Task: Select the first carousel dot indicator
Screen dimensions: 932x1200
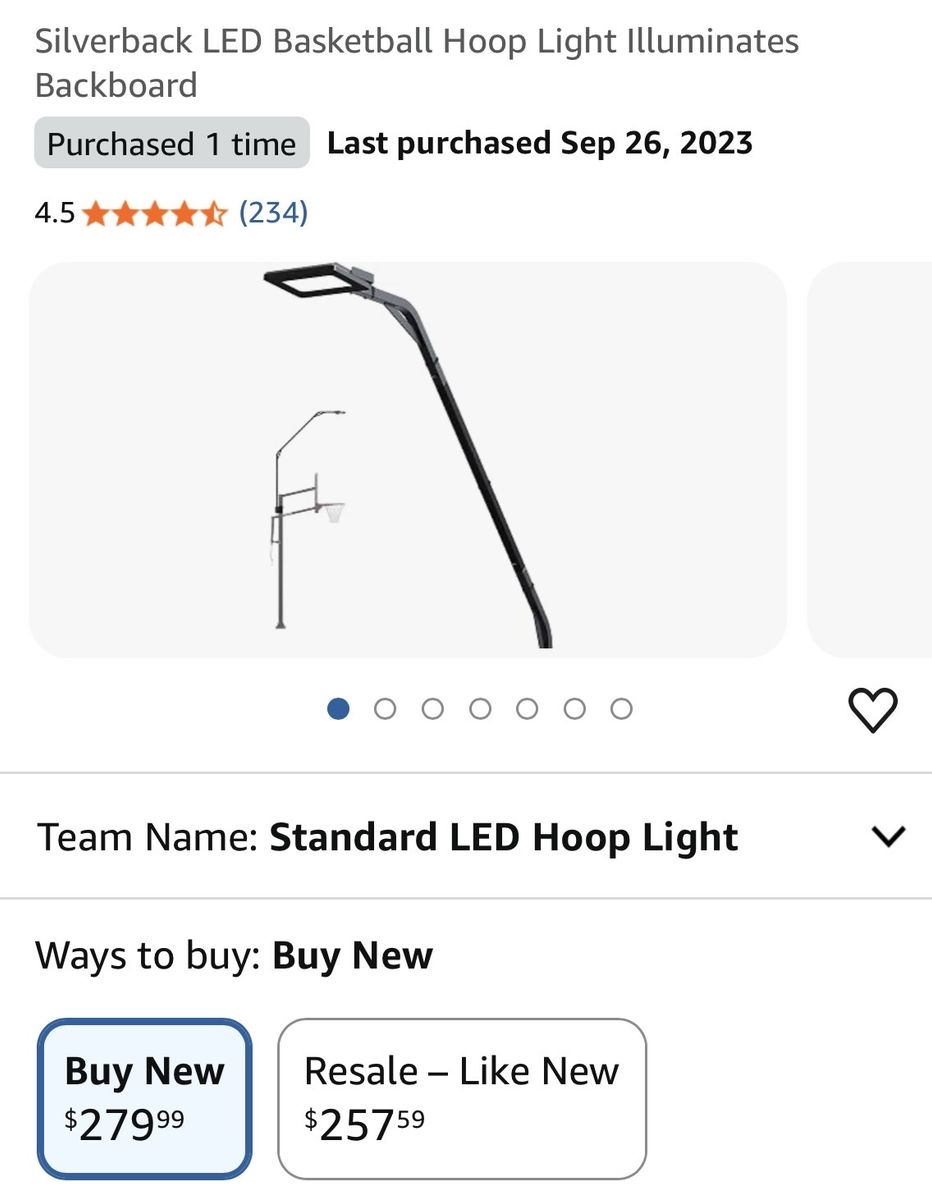Action: pos(338,709)
